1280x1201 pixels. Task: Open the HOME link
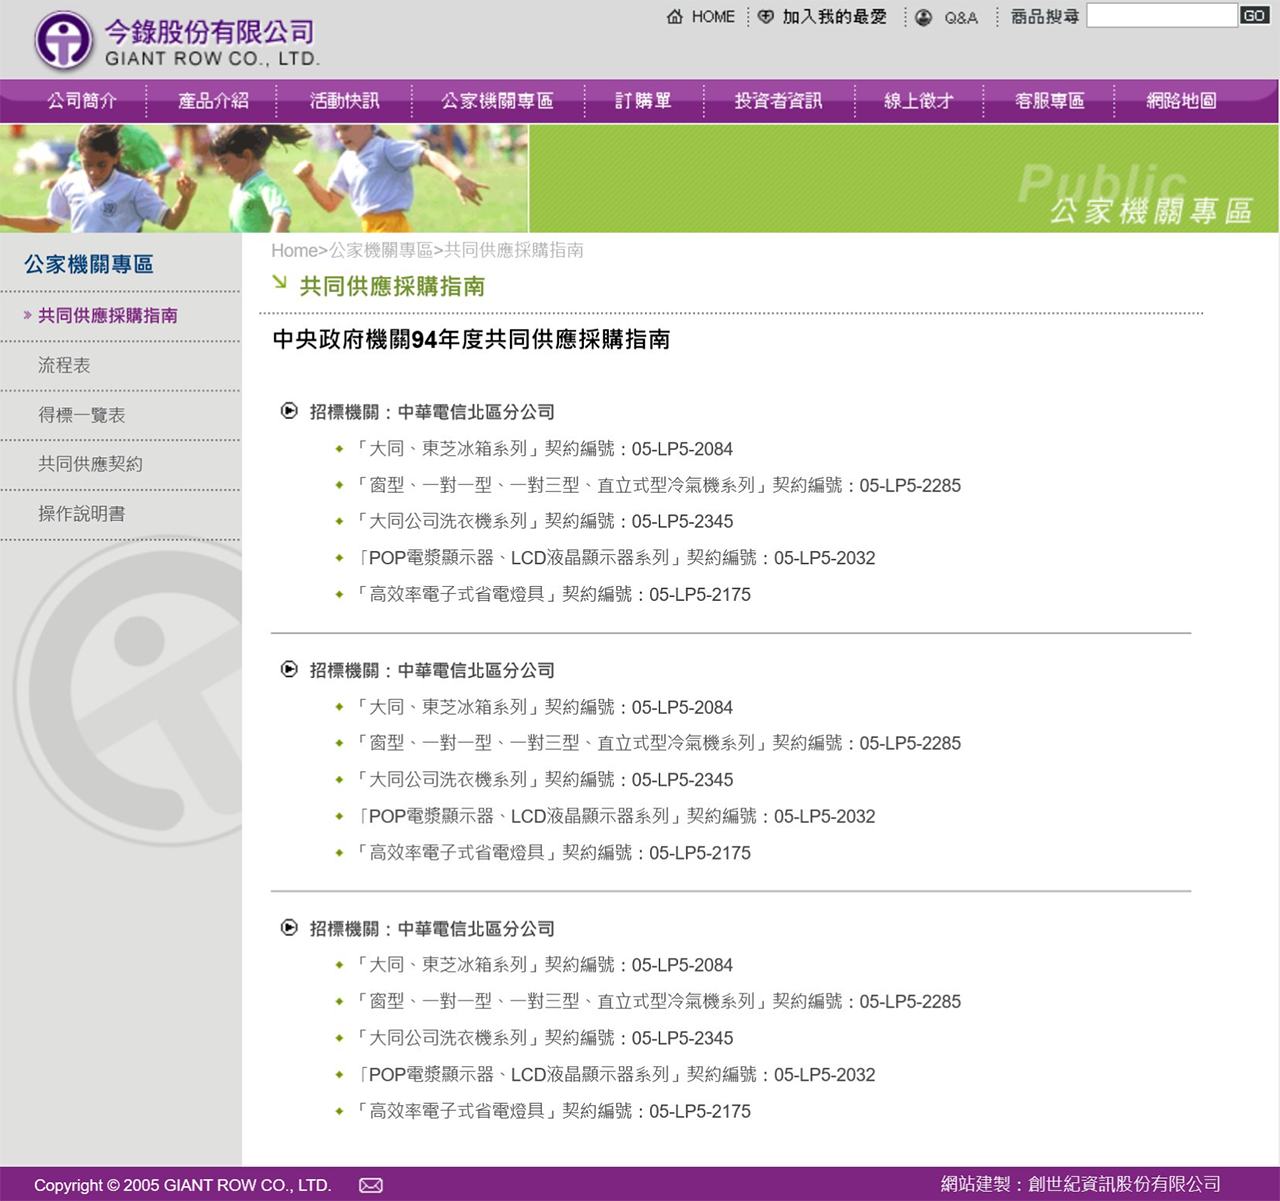click(x=713, y=17)
